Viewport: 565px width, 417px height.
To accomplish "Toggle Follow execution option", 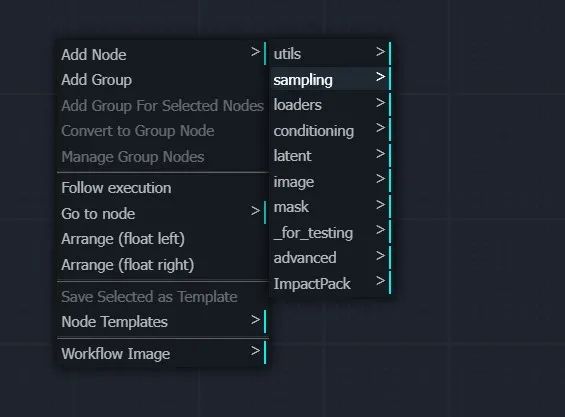I will tap(163, 188).
